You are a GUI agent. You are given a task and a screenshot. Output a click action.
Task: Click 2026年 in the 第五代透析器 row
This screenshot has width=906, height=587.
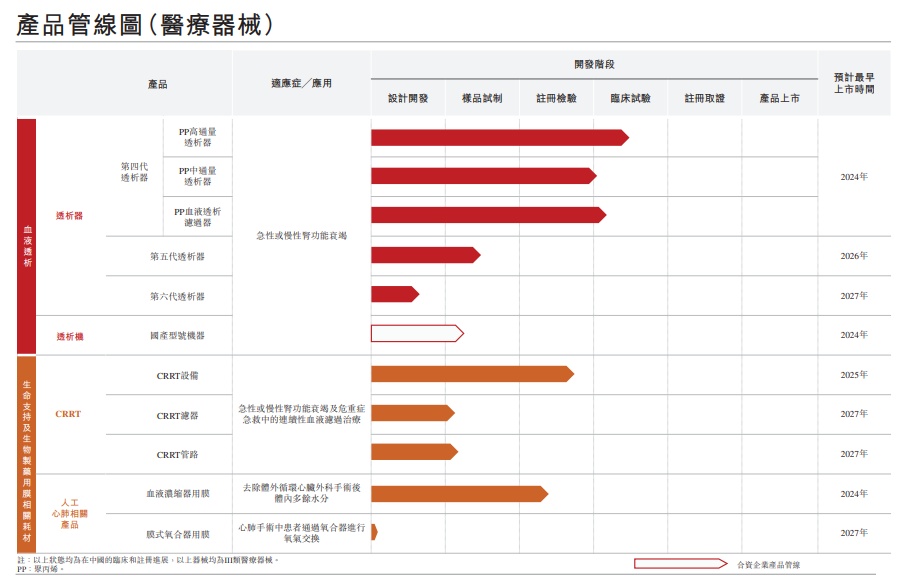(854, 256)
